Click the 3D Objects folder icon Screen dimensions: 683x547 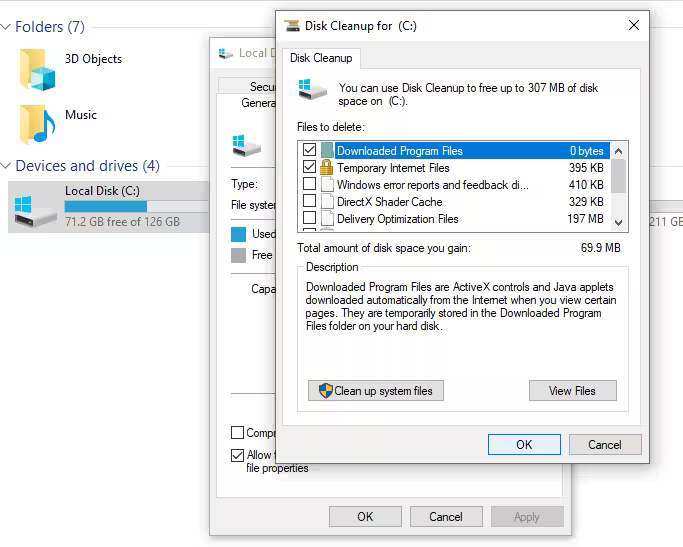point(37,70)
